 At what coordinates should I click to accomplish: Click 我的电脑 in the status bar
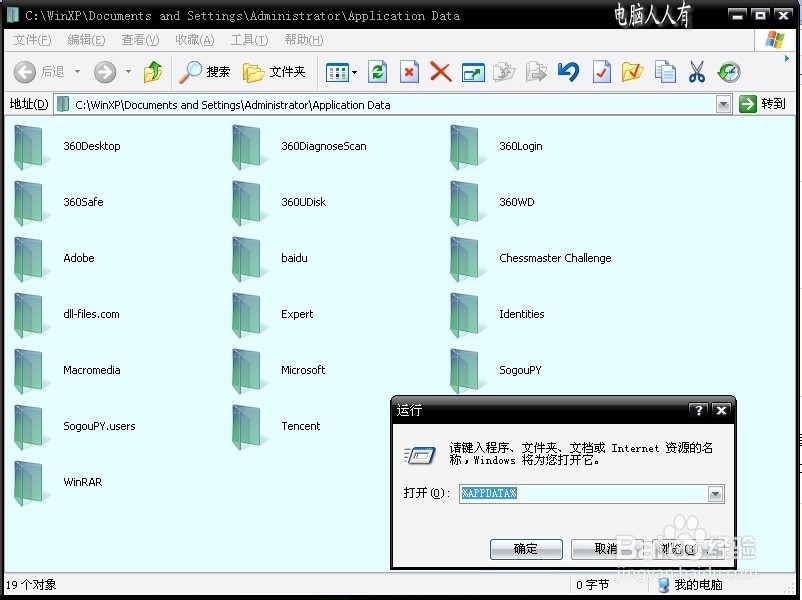(690, 585)
